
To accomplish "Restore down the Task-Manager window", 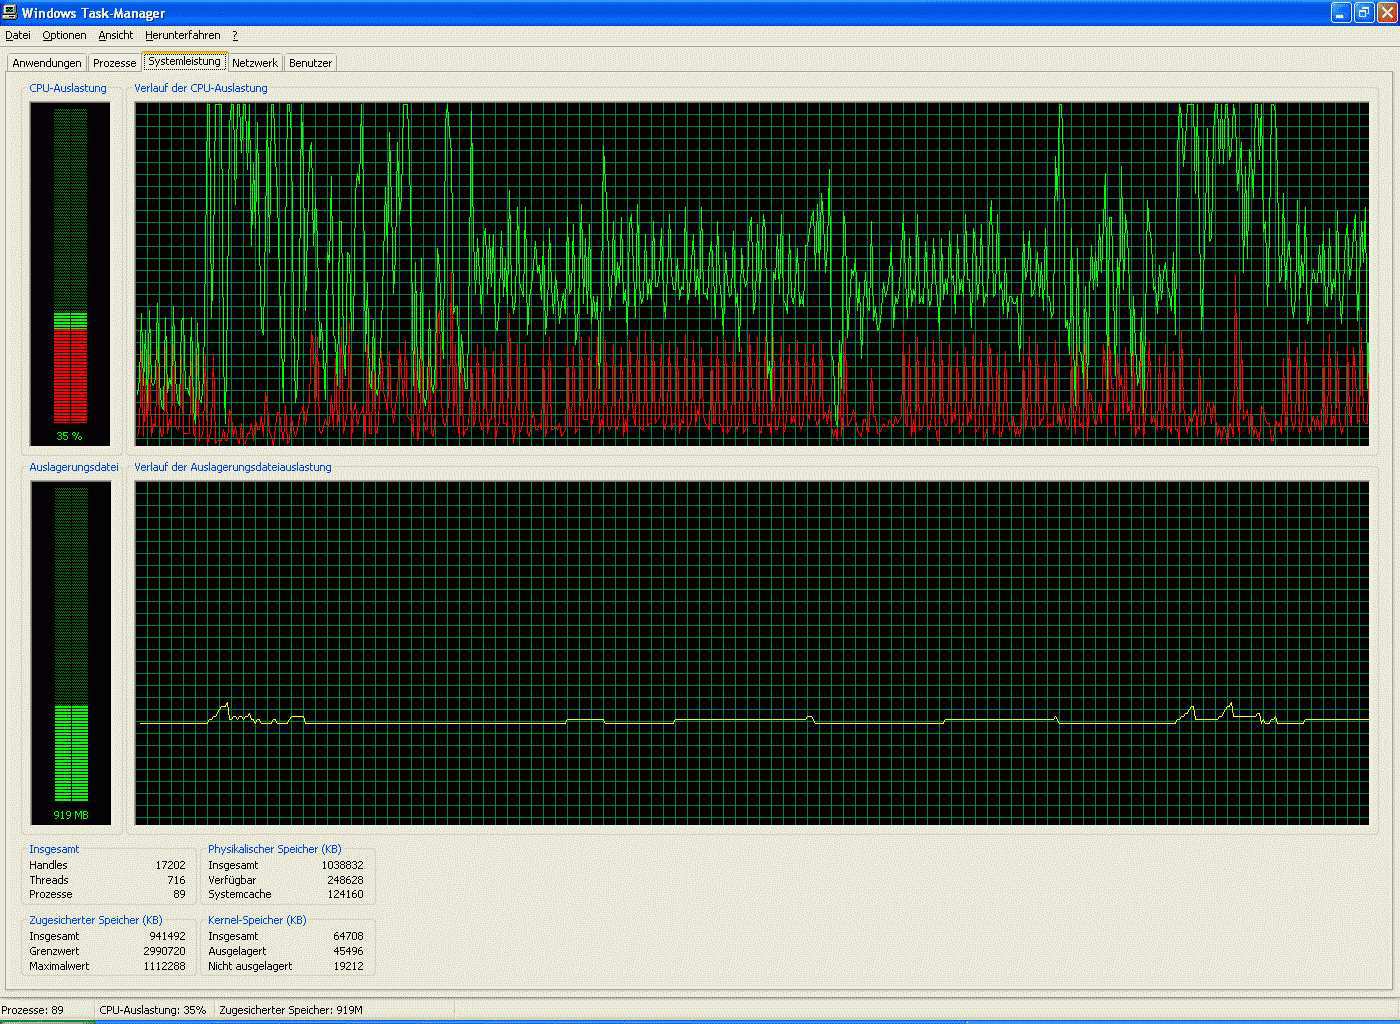I will (1364, 12).
